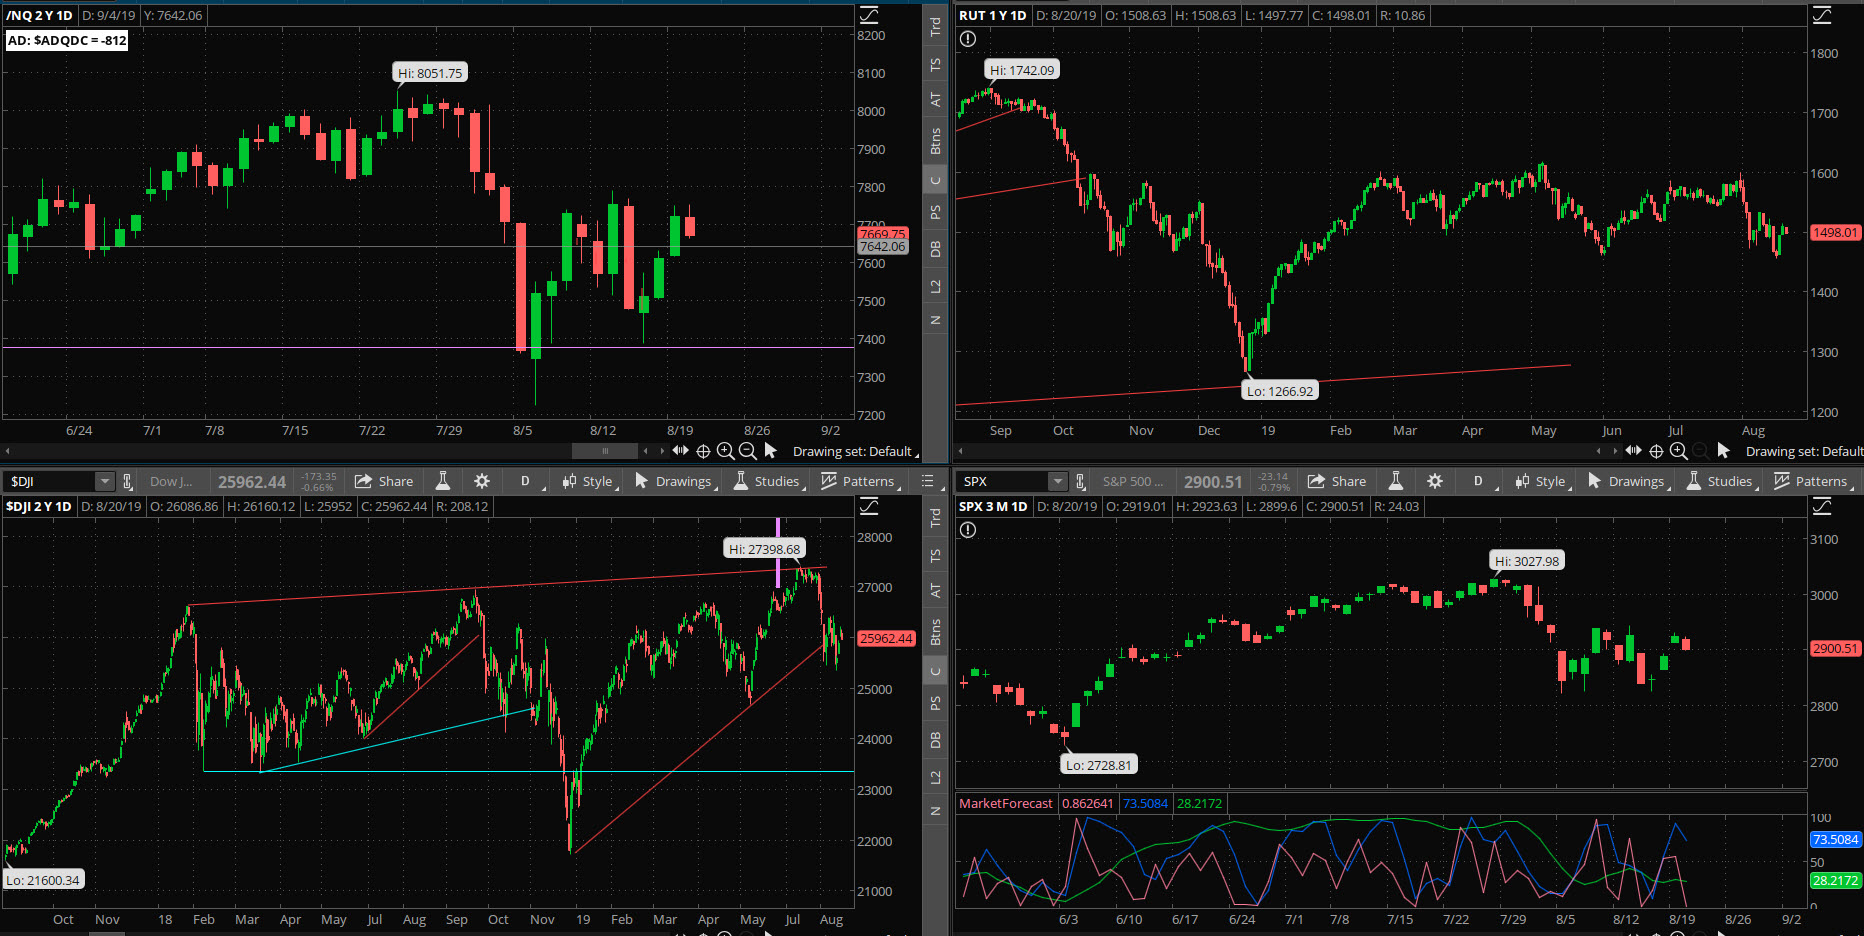
Task: Click symbol link clip icon beside SPX field
Action: point(1081,482)
